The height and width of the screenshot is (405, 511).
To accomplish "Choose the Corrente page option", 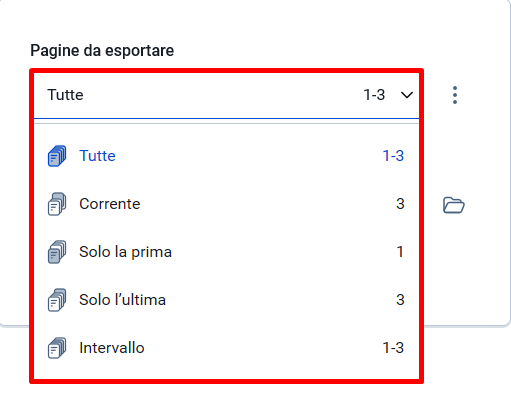I will coord(226,204).
